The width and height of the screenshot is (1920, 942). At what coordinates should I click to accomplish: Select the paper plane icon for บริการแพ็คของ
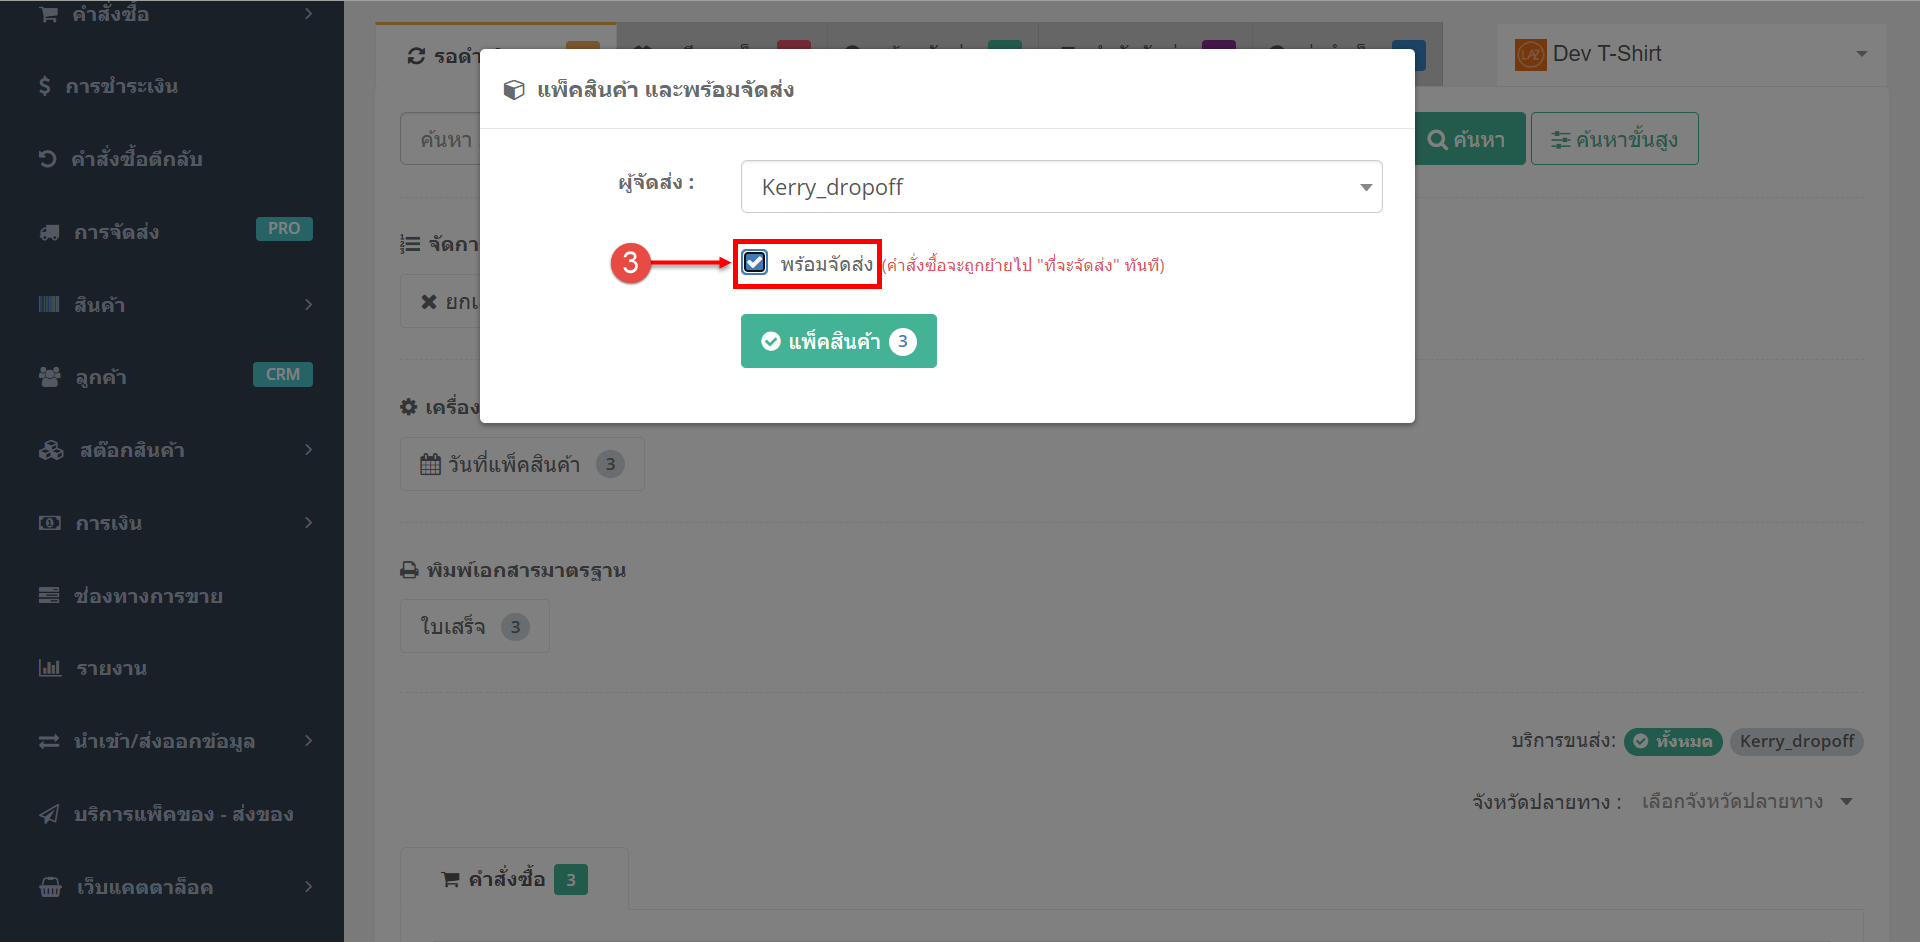49,814
